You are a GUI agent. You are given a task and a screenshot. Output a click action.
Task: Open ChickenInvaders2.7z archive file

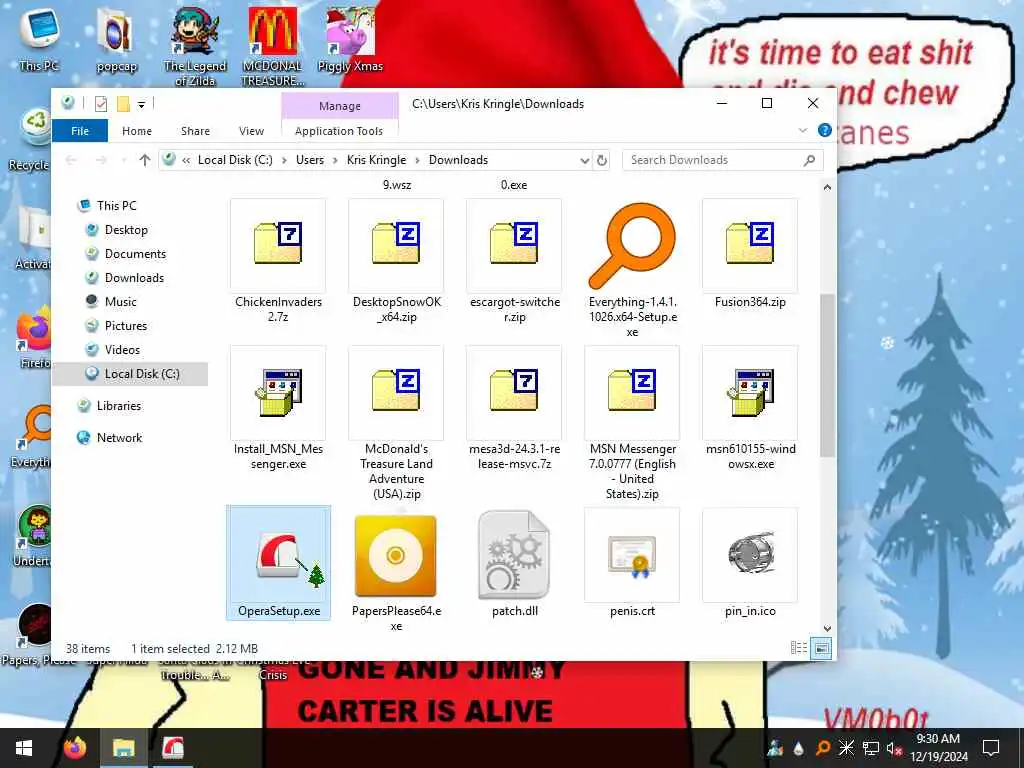click(278, 263)
